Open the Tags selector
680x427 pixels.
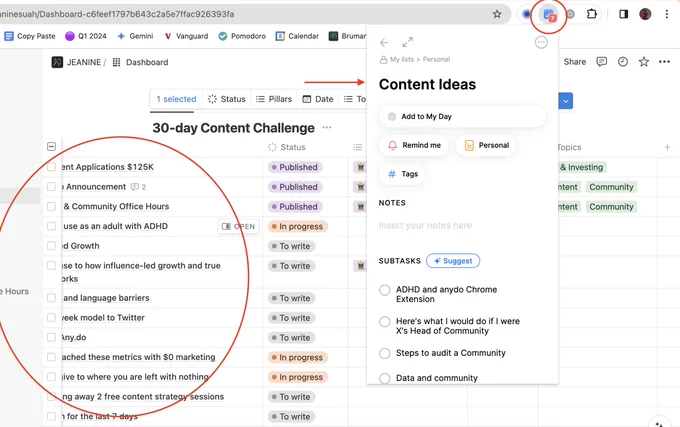tap(402, 174)
